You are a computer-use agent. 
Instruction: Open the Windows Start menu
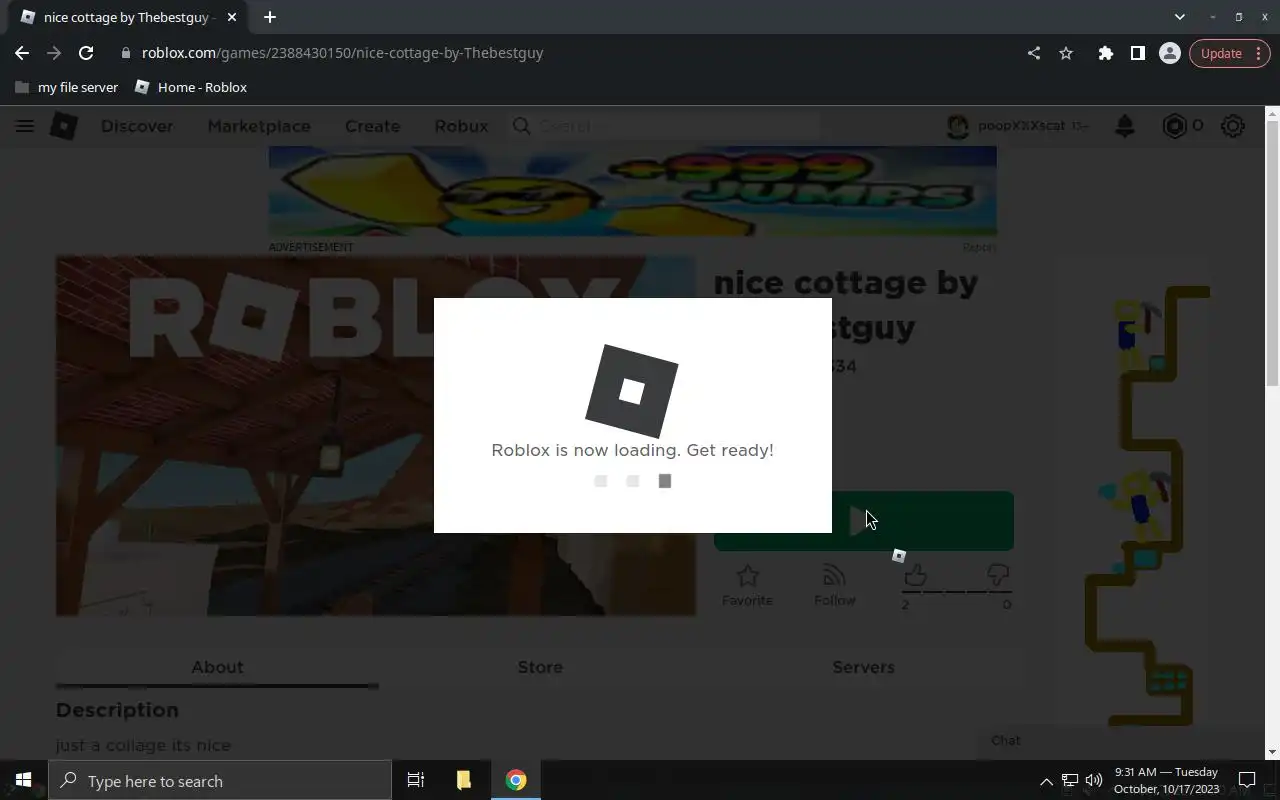[x=24, y=780]
